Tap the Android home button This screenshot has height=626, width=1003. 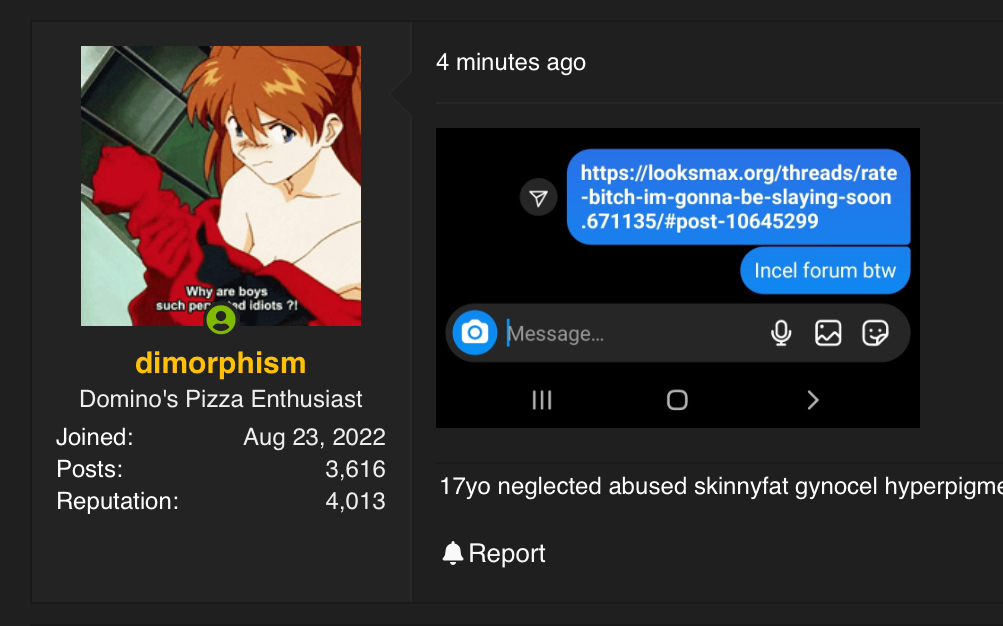(677, 400)
